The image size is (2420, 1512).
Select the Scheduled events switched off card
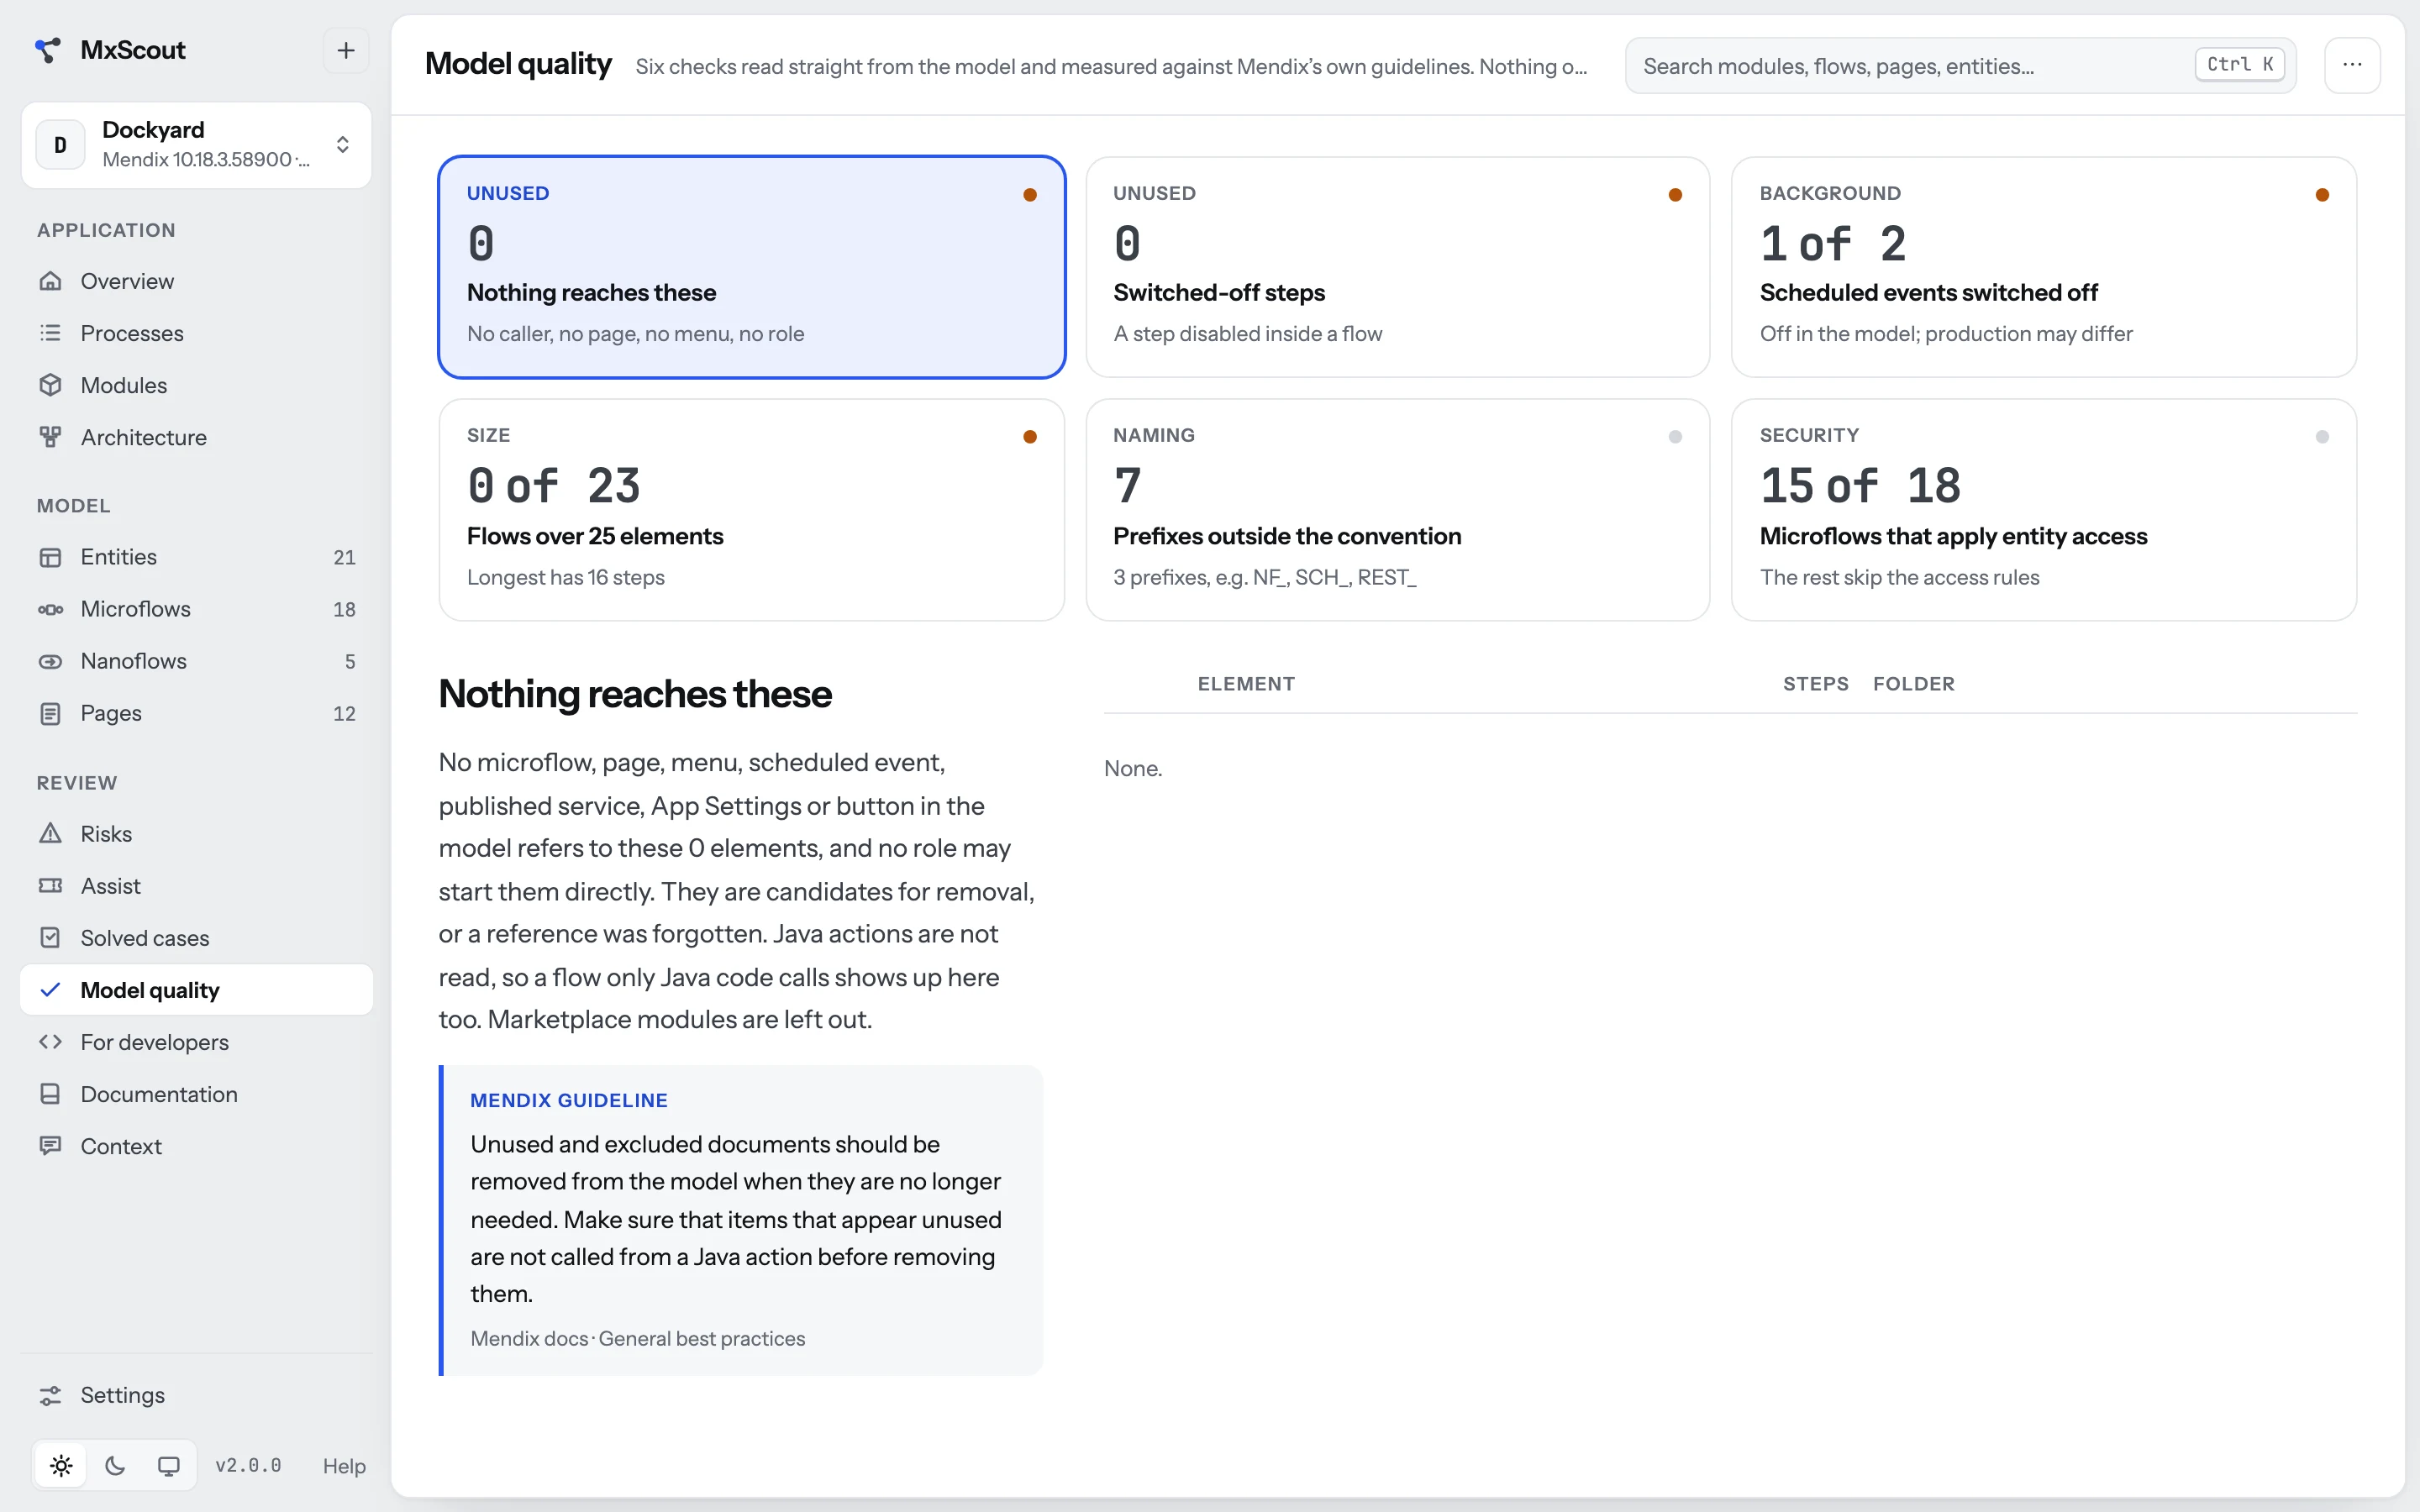2044,267
